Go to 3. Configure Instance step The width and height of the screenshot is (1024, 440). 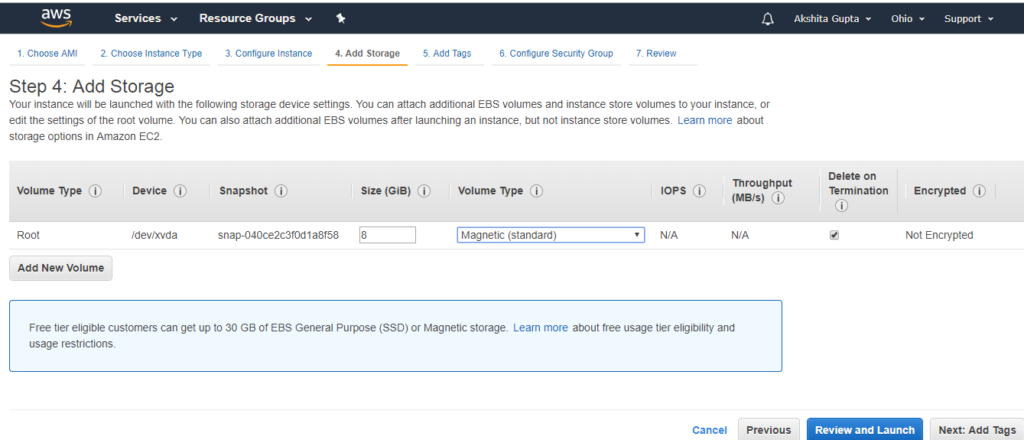coord(268,54)
